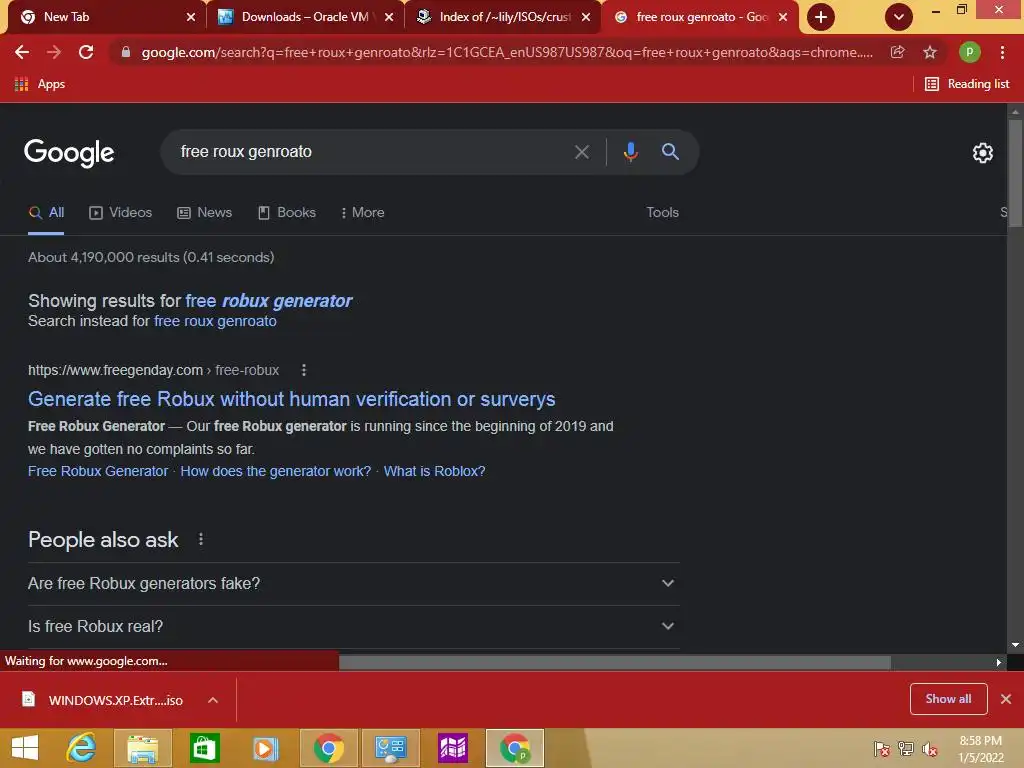The width and height of the screenshot is (1024, 768).
Task: Open the Free Robux Generator sitelink
Action: tap(98, 472)
